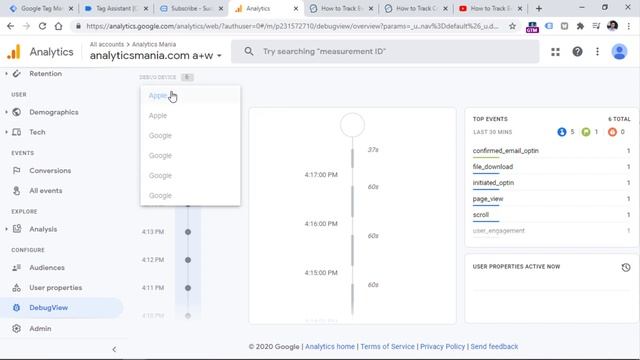Collapse the sidebar with left chevron
This screenshot has height=360, width=640.
(114, 349)
